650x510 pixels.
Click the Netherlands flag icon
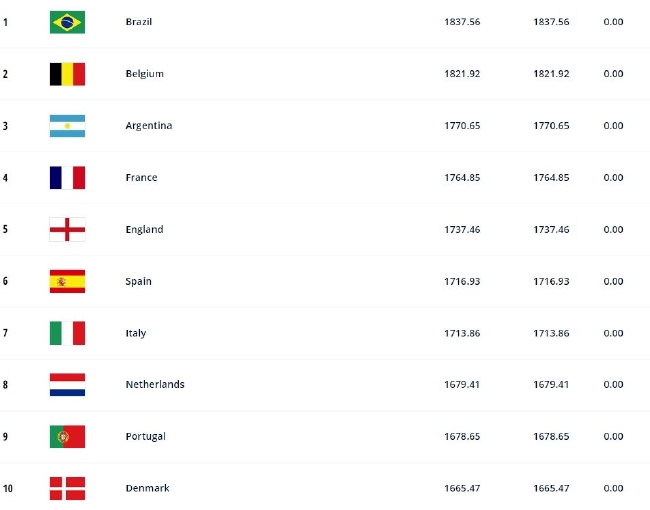pos(67,385)
